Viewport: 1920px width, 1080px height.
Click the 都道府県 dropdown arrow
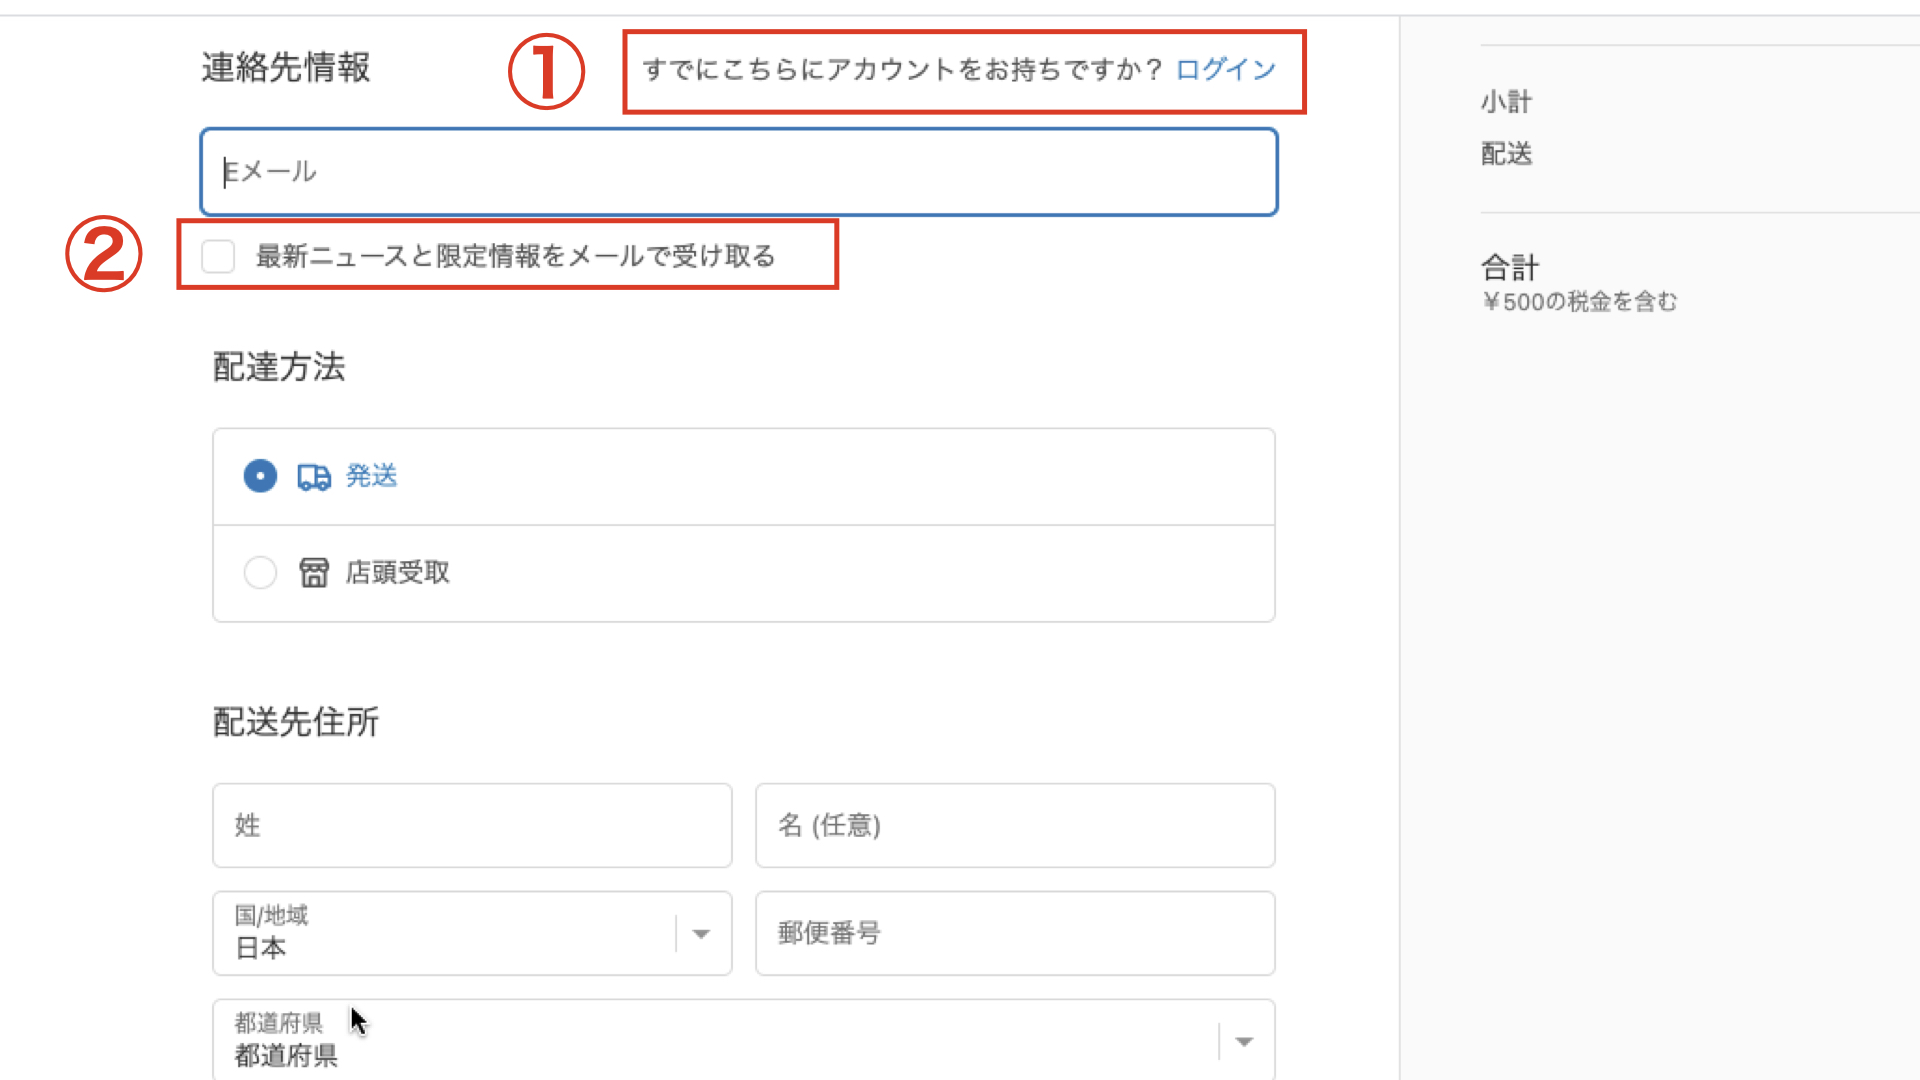coord(1244,1042)
